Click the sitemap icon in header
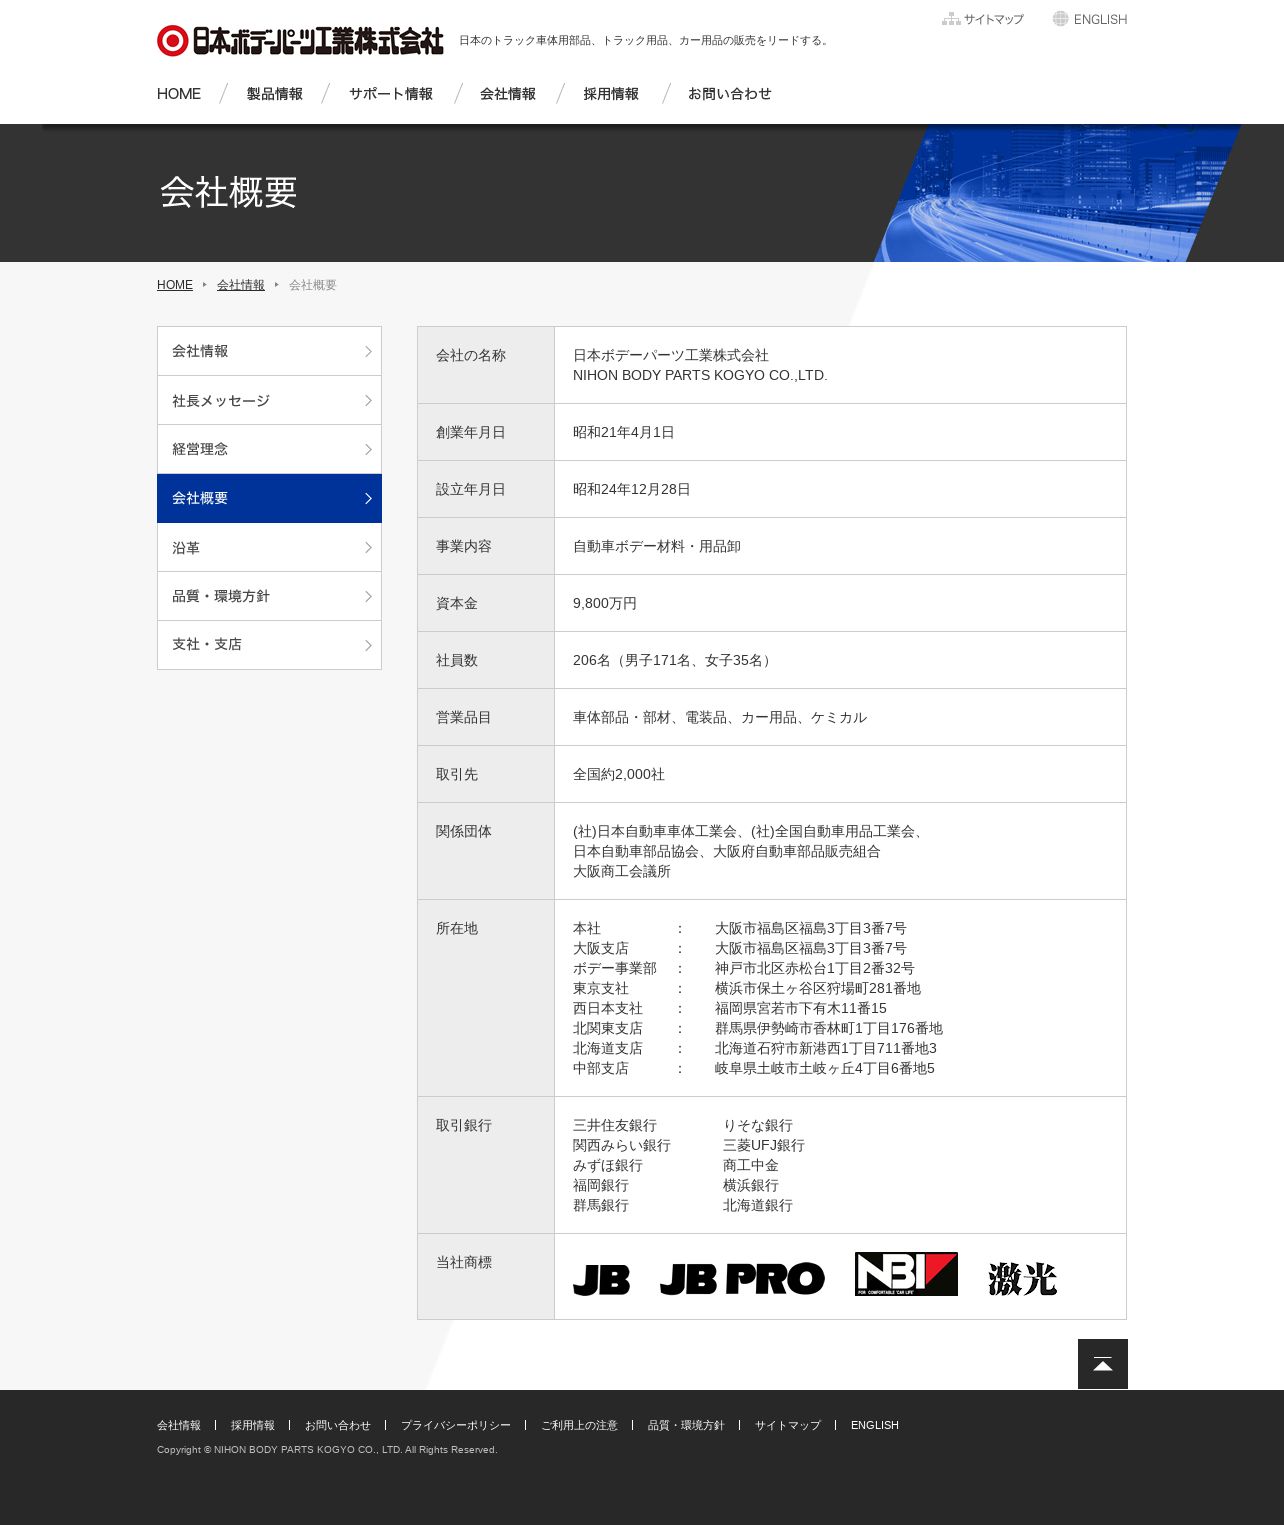1284x1525 pixels. click(x=951, y=19)
